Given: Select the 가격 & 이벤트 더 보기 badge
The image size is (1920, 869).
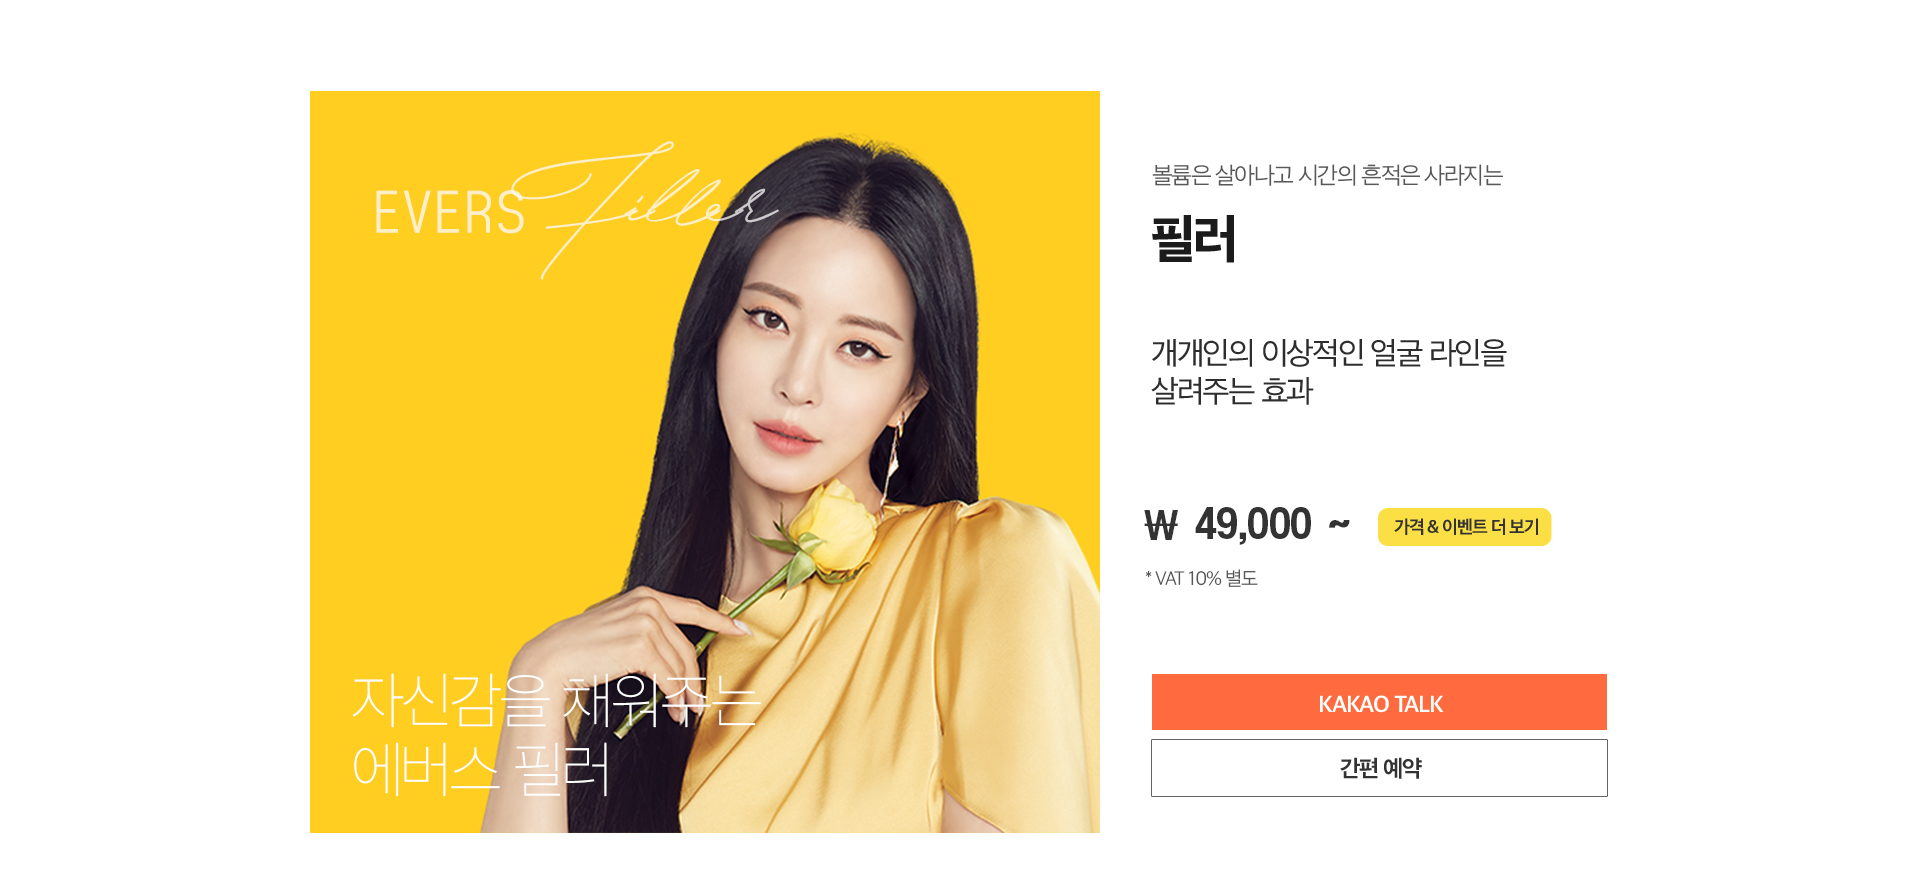Looking at the screenshot, I should (1464, 527).
